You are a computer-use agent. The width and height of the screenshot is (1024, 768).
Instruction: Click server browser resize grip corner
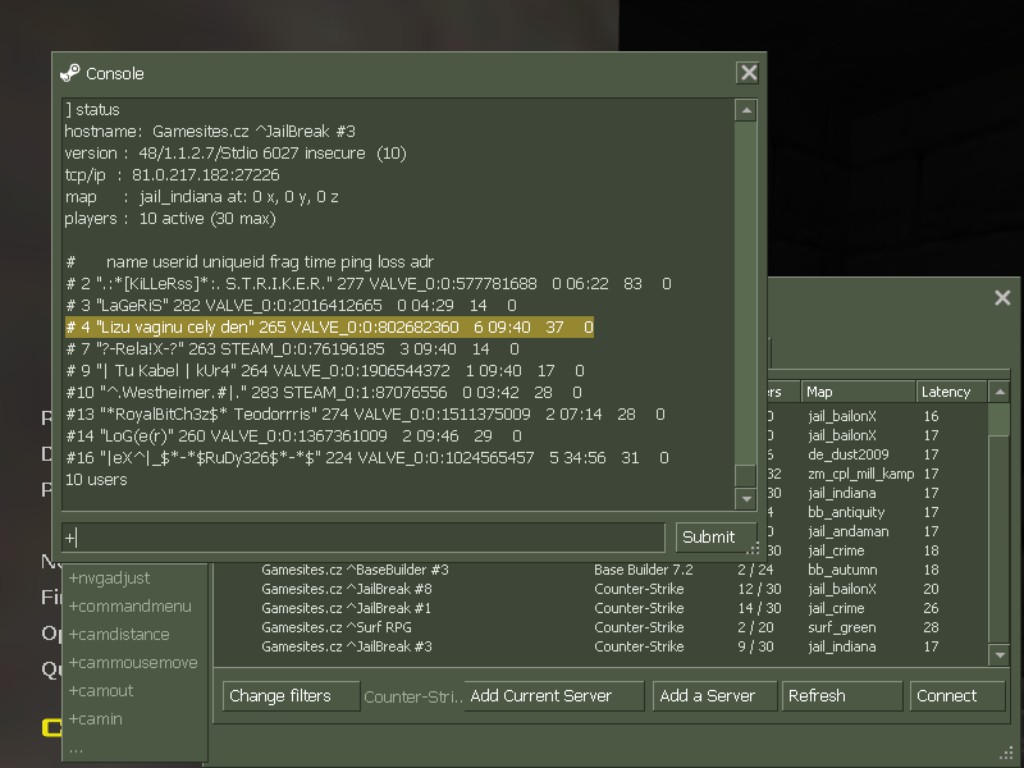point(1006,753)
